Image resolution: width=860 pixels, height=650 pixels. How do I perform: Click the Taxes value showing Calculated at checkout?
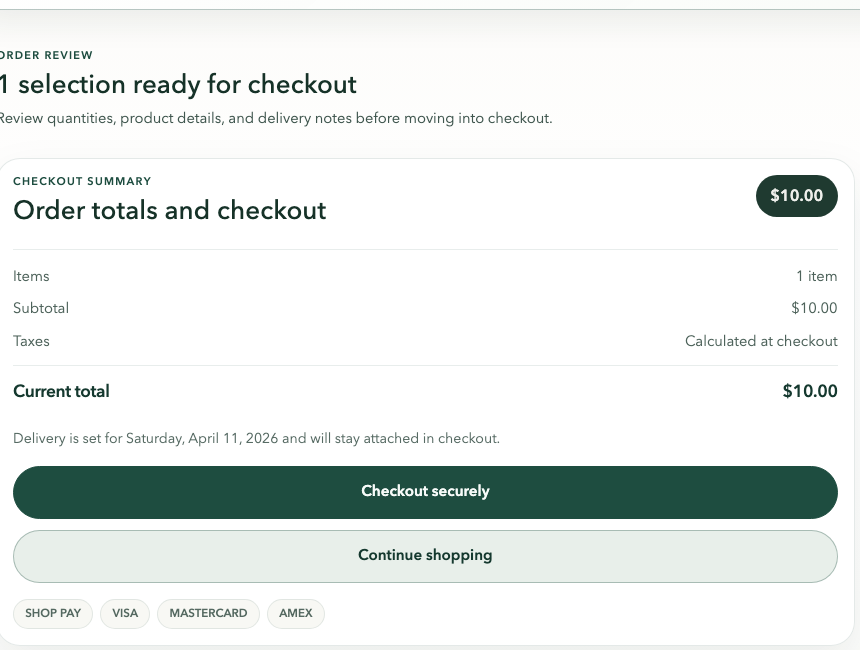(x=761, y=341)
